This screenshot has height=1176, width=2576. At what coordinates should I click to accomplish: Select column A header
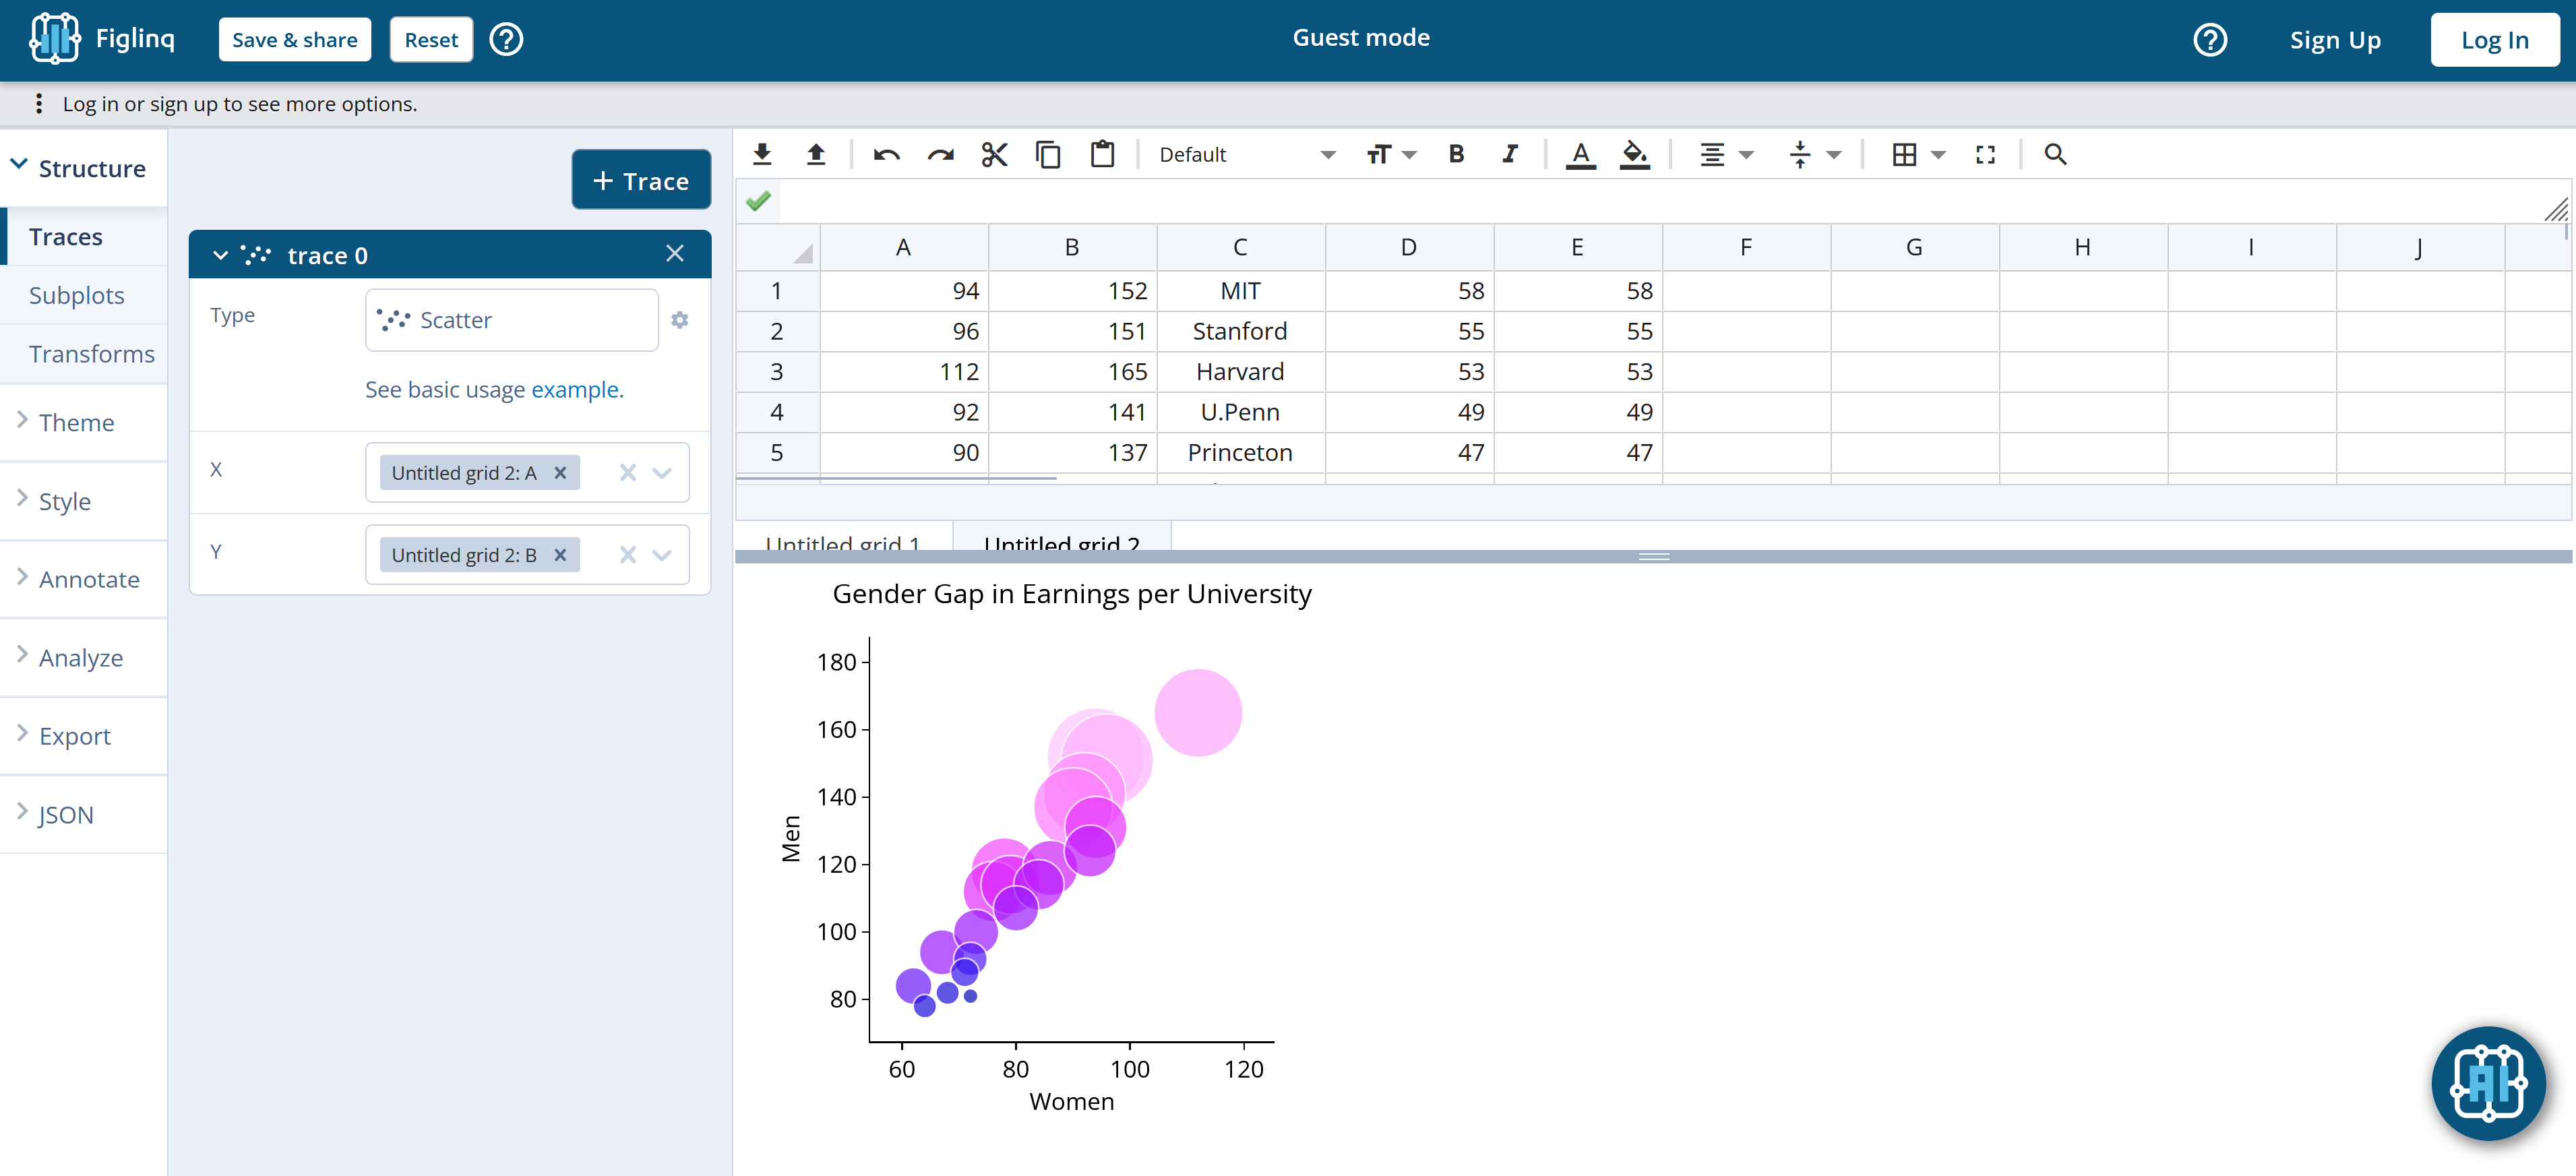pyautogui.click(x=903, y=247)
